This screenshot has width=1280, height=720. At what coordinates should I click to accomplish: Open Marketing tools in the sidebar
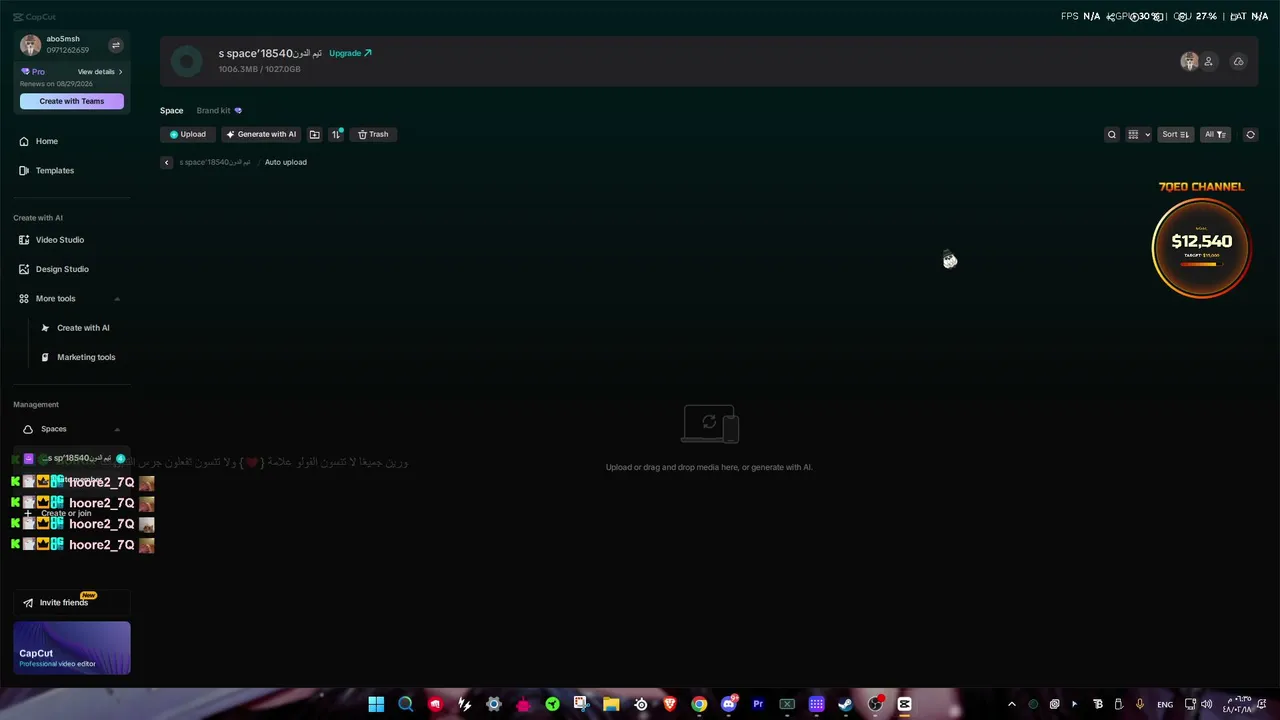[x=78, y=357]
